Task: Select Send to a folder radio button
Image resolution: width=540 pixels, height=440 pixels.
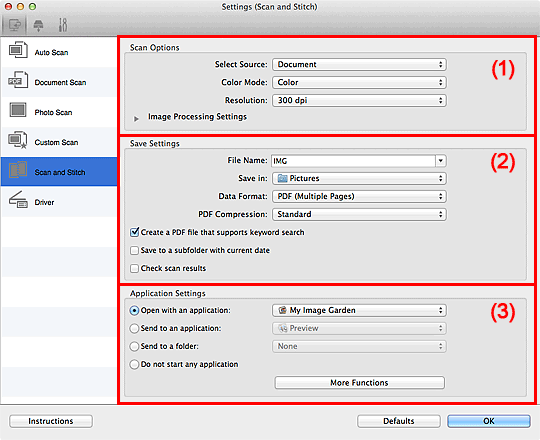Action: pyautogui.click(x=134, y=346)
